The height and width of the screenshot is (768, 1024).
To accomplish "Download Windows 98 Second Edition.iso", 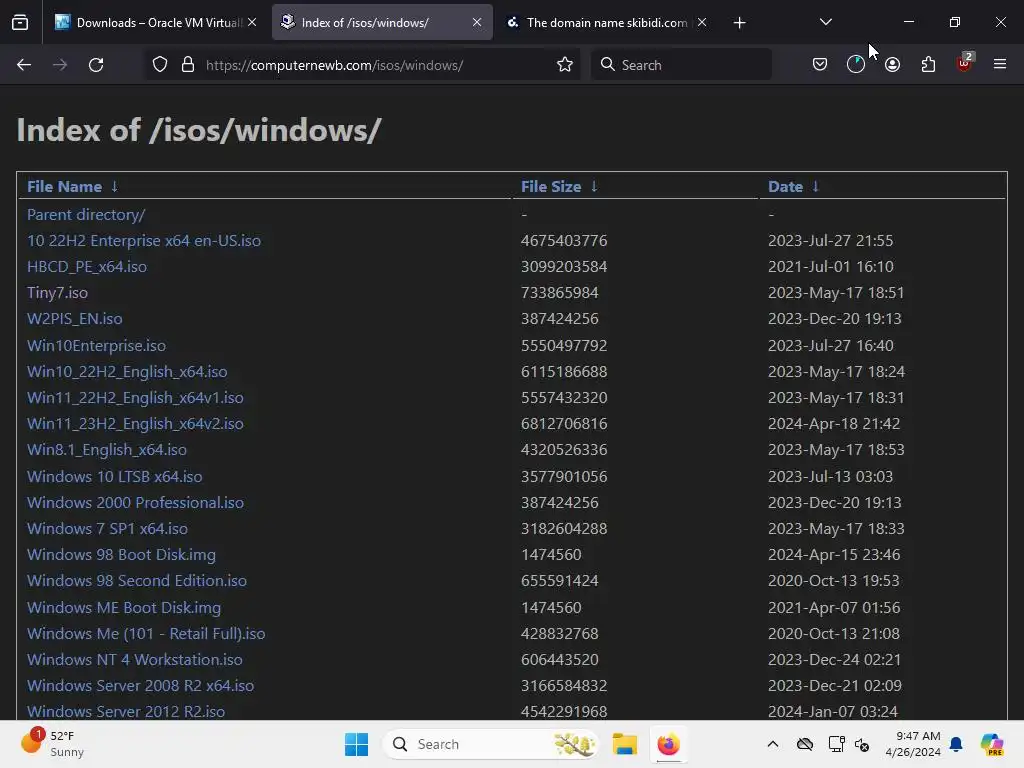I will (136, 581).
